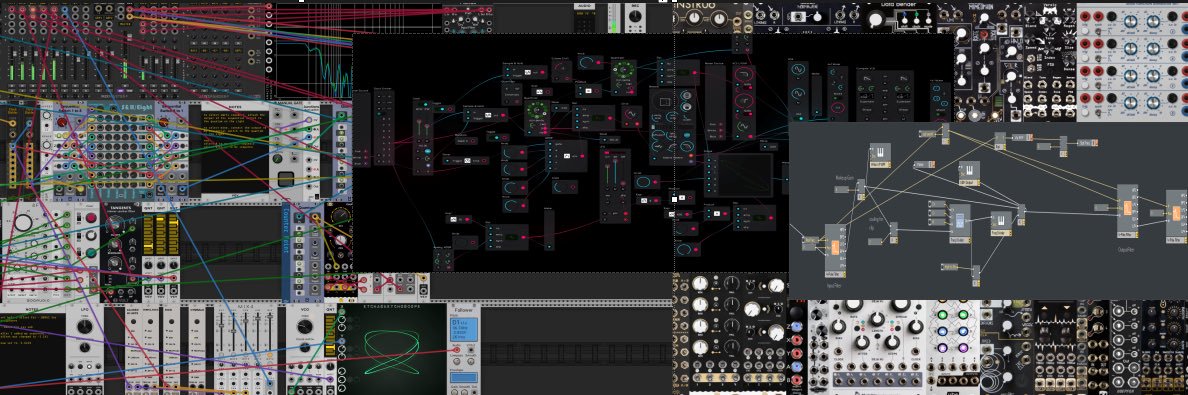Click the green knob on the MANUAL GATE module

click(278, 159)
